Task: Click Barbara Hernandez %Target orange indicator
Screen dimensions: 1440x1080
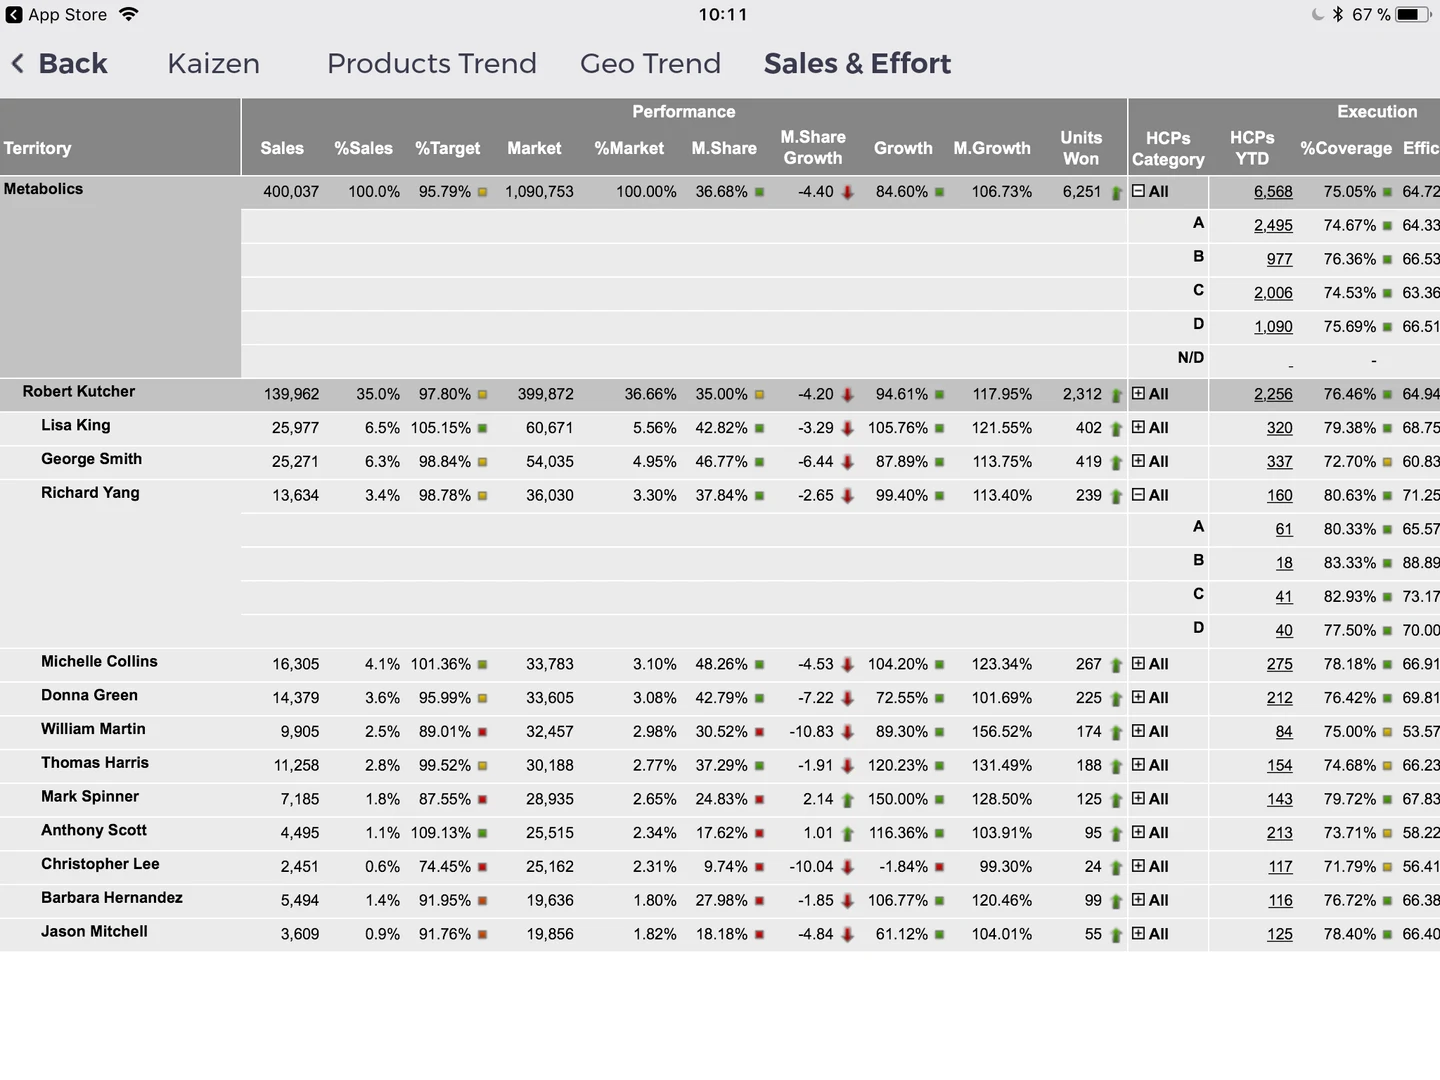Action: pyautogui.click(x=482, y=901)
